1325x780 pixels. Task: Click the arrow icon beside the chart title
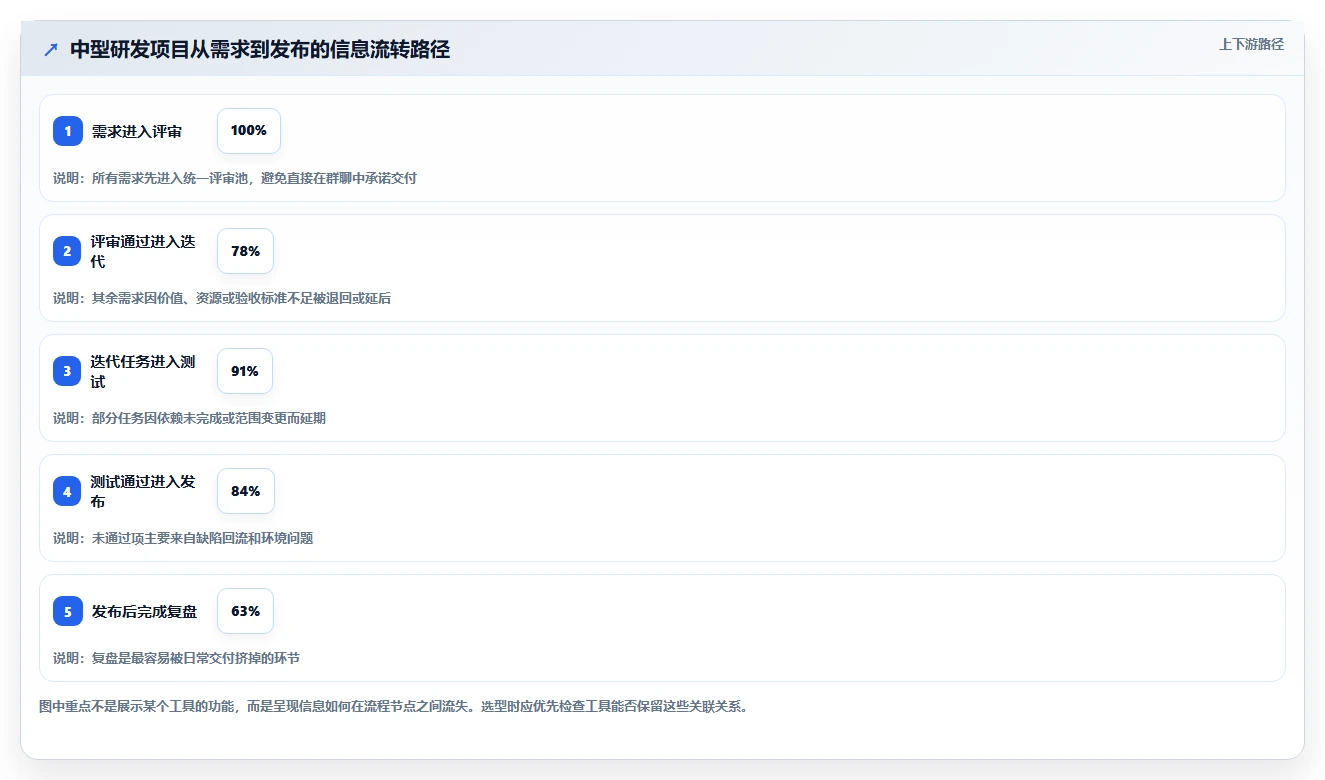tap(51, 50)
